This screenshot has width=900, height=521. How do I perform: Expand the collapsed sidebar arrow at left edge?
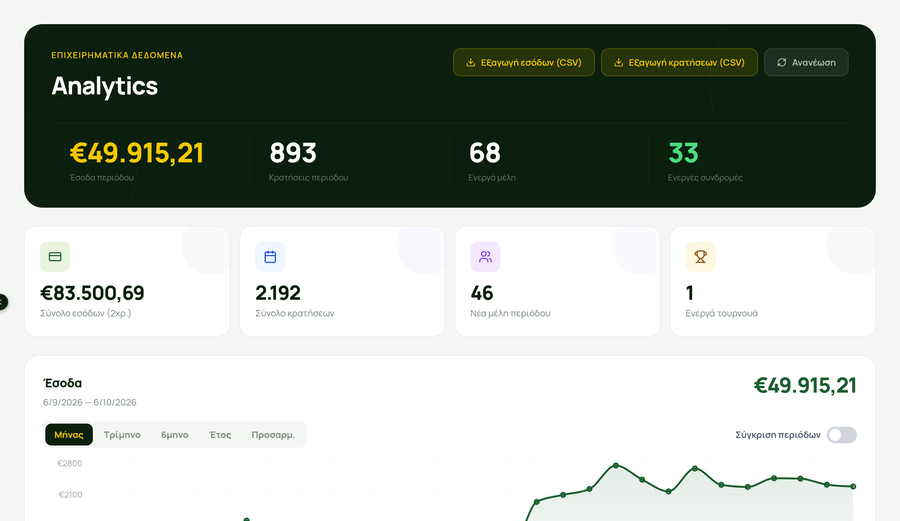(3, 302)
